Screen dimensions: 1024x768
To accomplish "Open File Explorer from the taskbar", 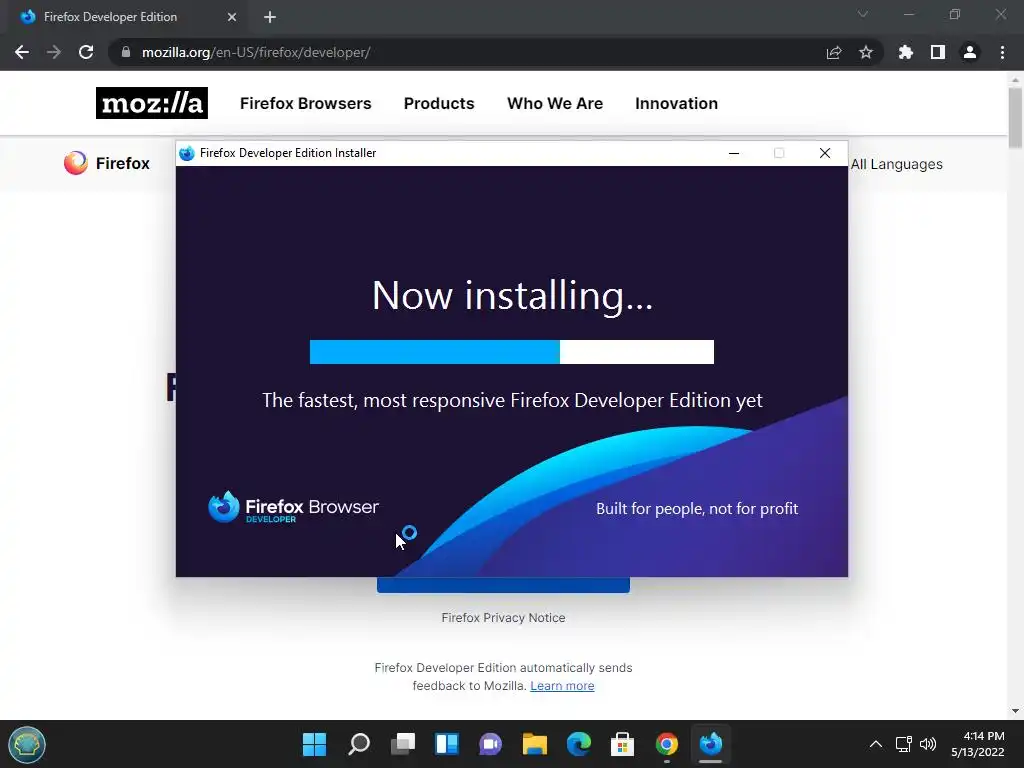I will (534, 744).
